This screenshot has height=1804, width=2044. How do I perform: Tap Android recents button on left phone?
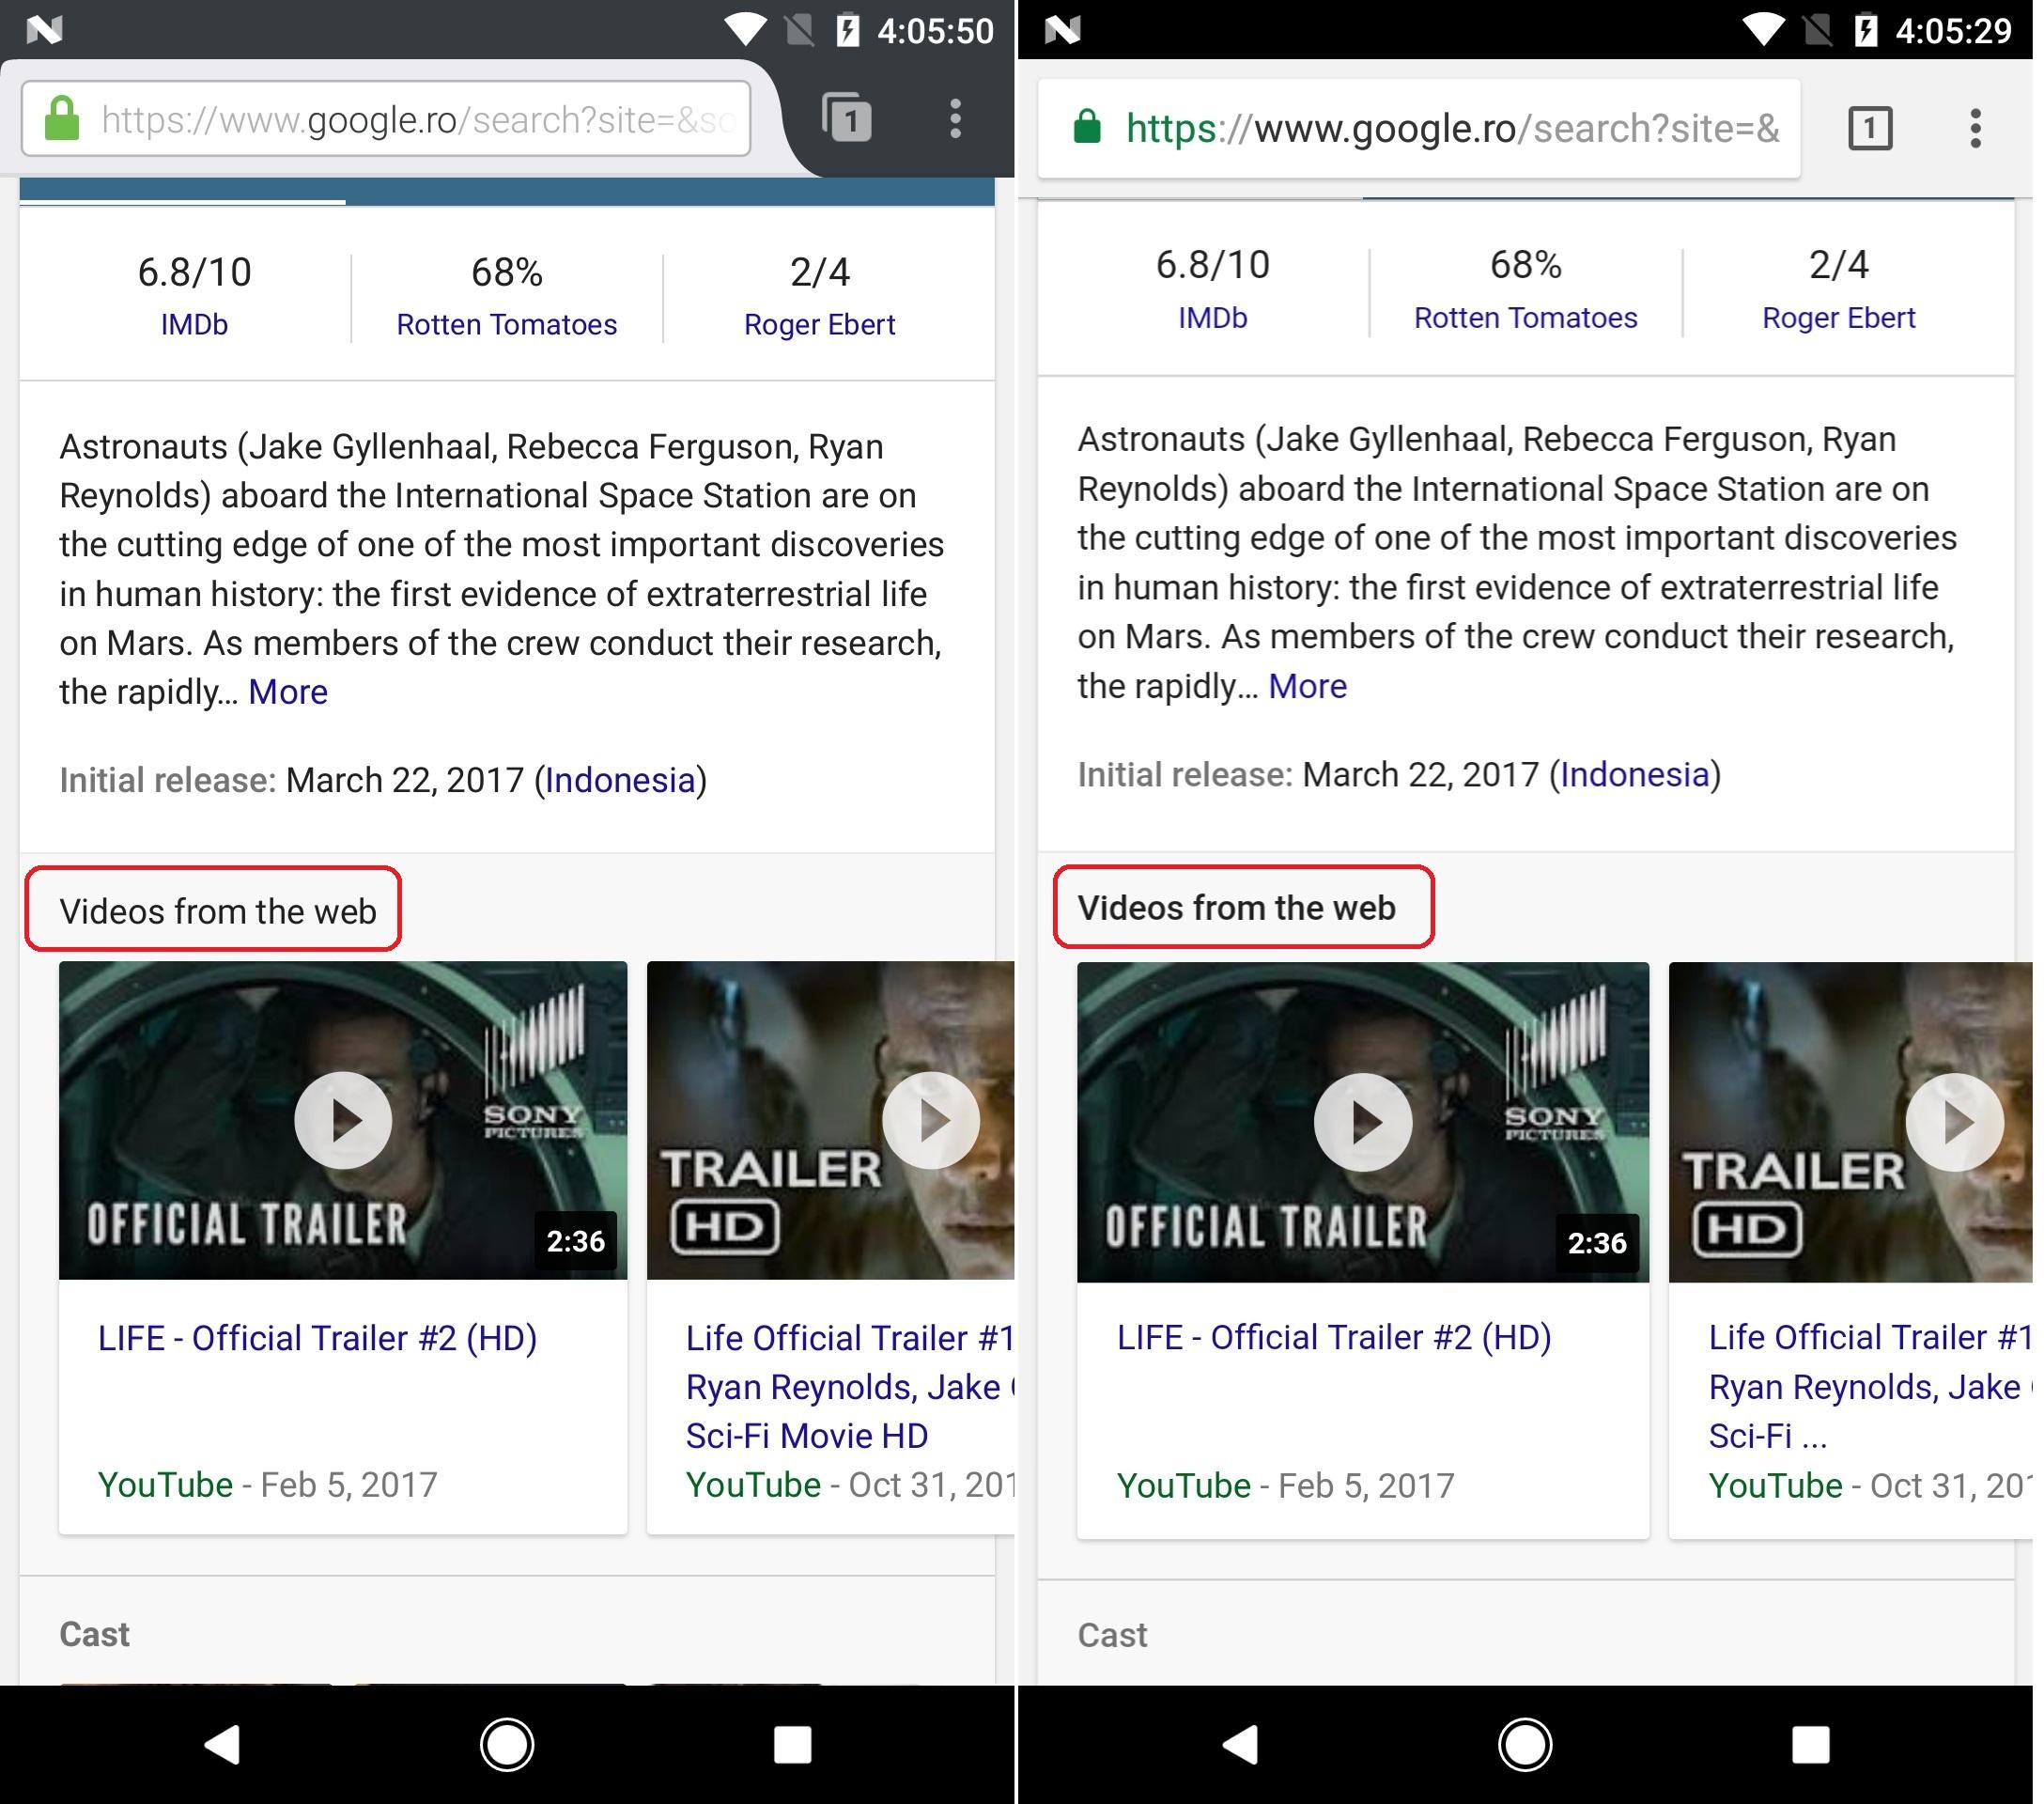click(793, 1745)
